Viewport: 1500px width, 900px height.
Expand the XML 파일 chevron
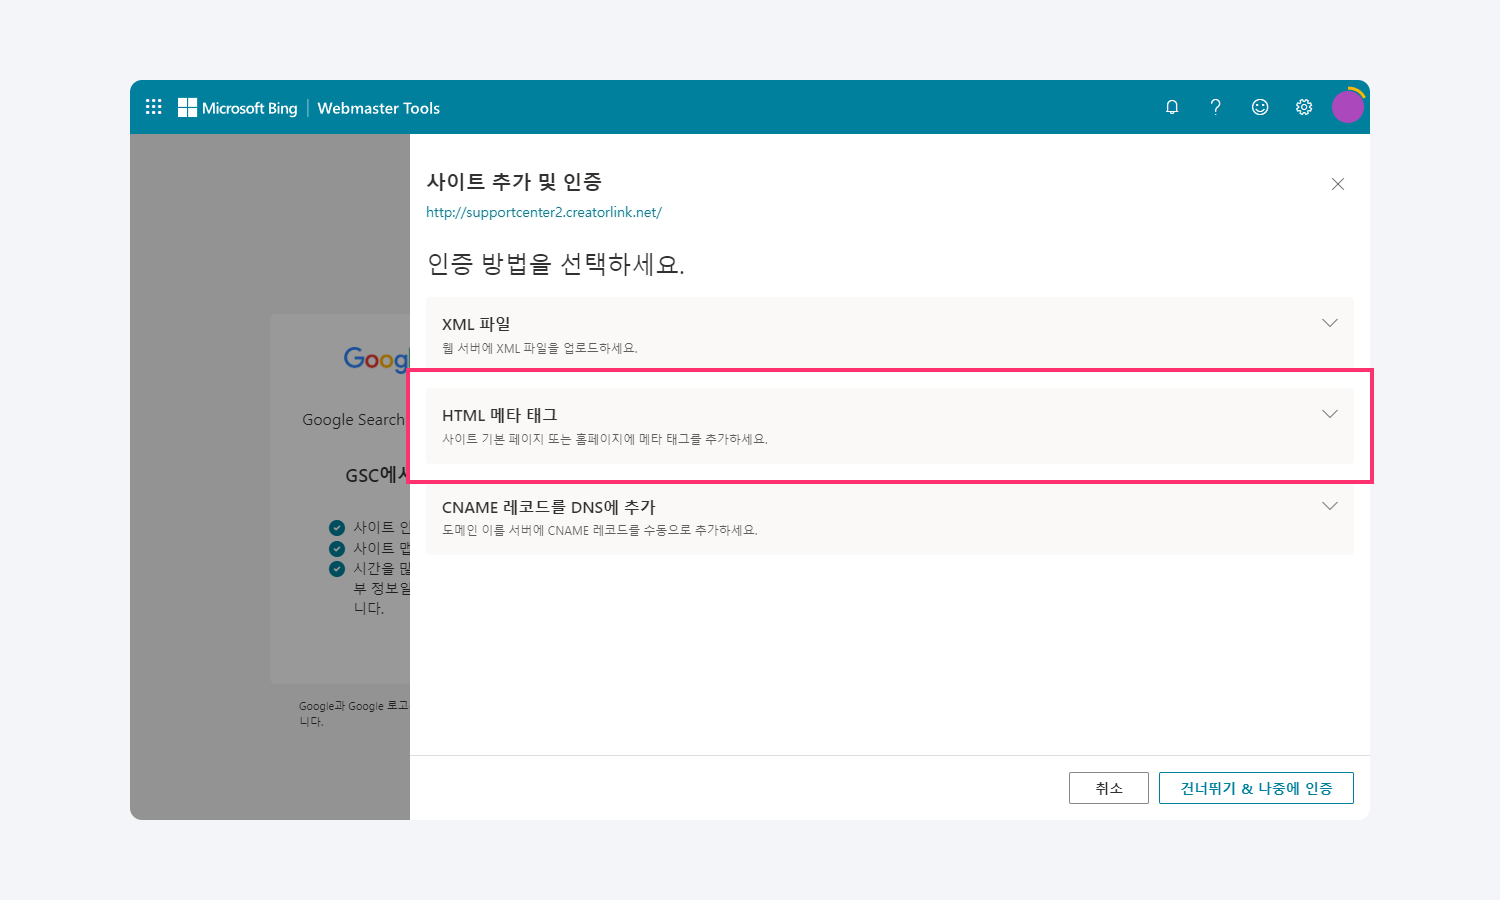tap(1329, 323)
